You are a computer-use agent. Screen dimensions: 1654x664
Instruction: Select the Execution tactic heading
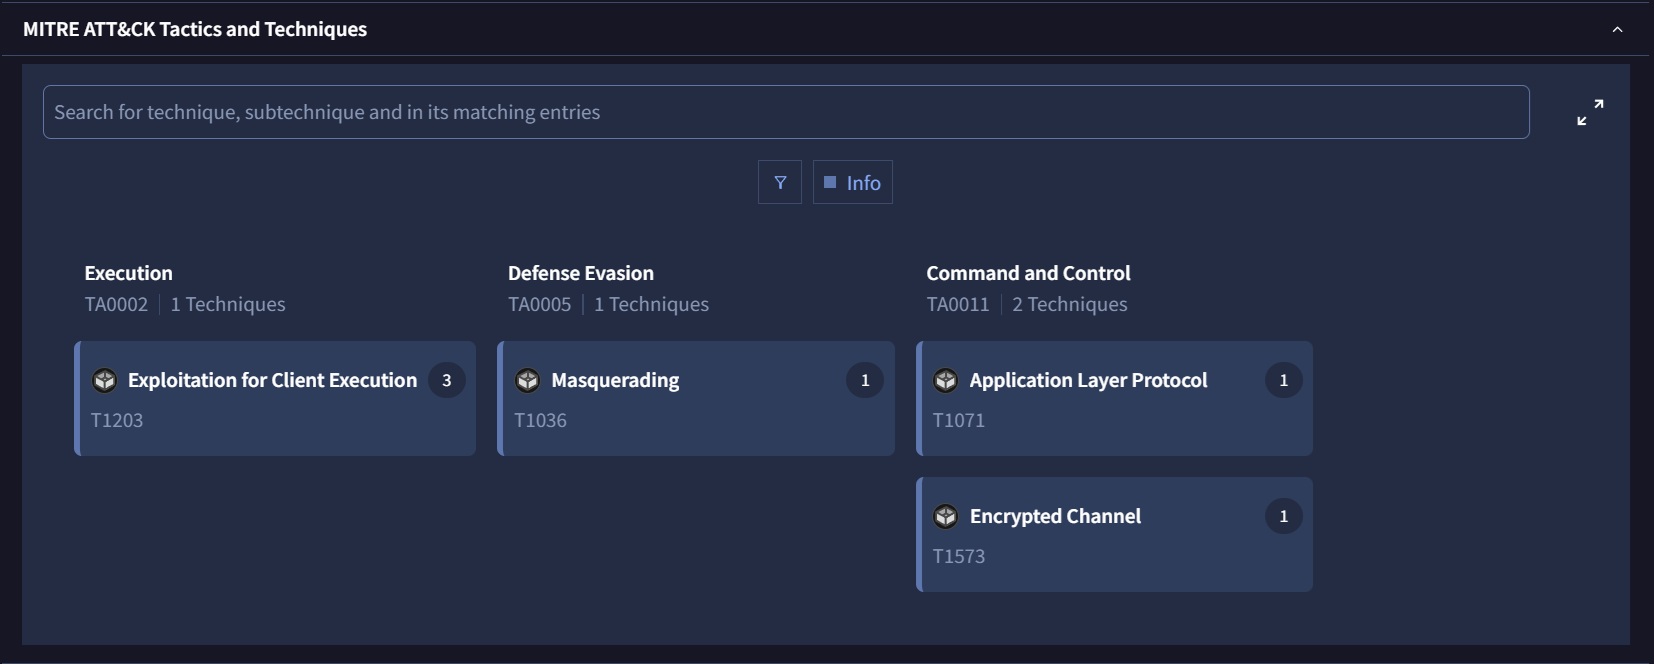[128, 273]
